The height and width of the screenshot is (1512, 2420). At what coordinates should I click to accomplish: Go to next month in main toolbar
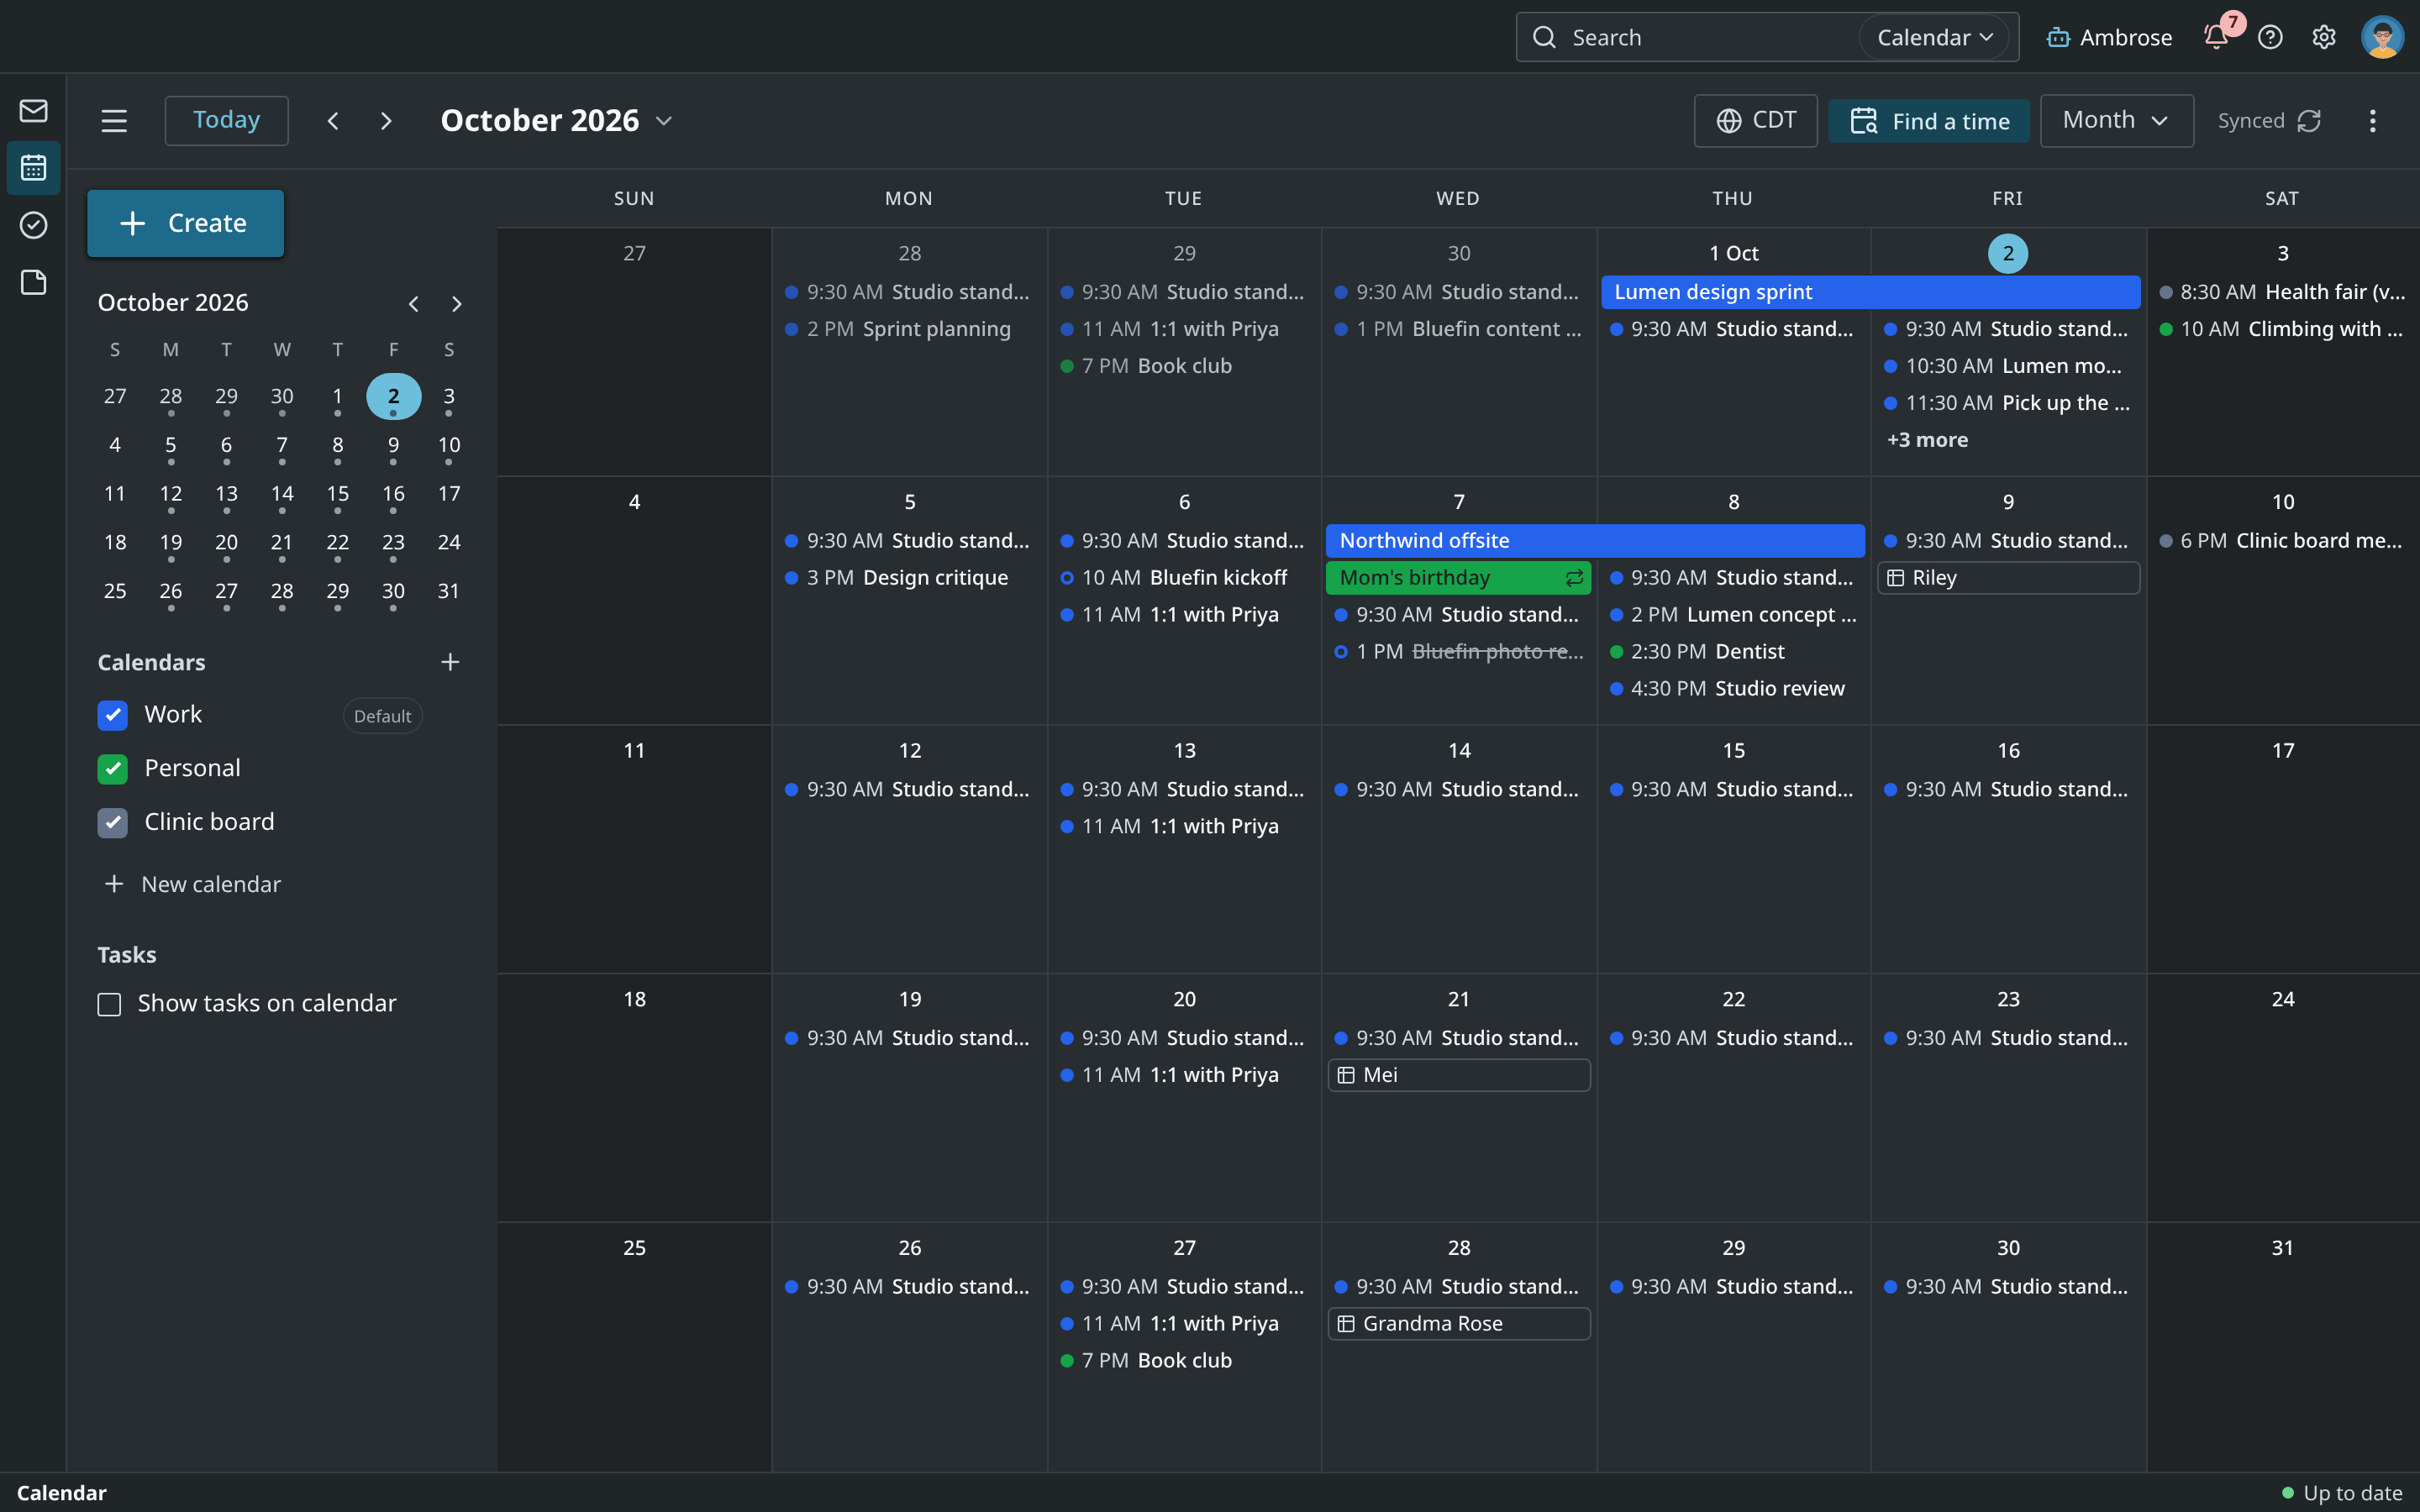(386, 121)
